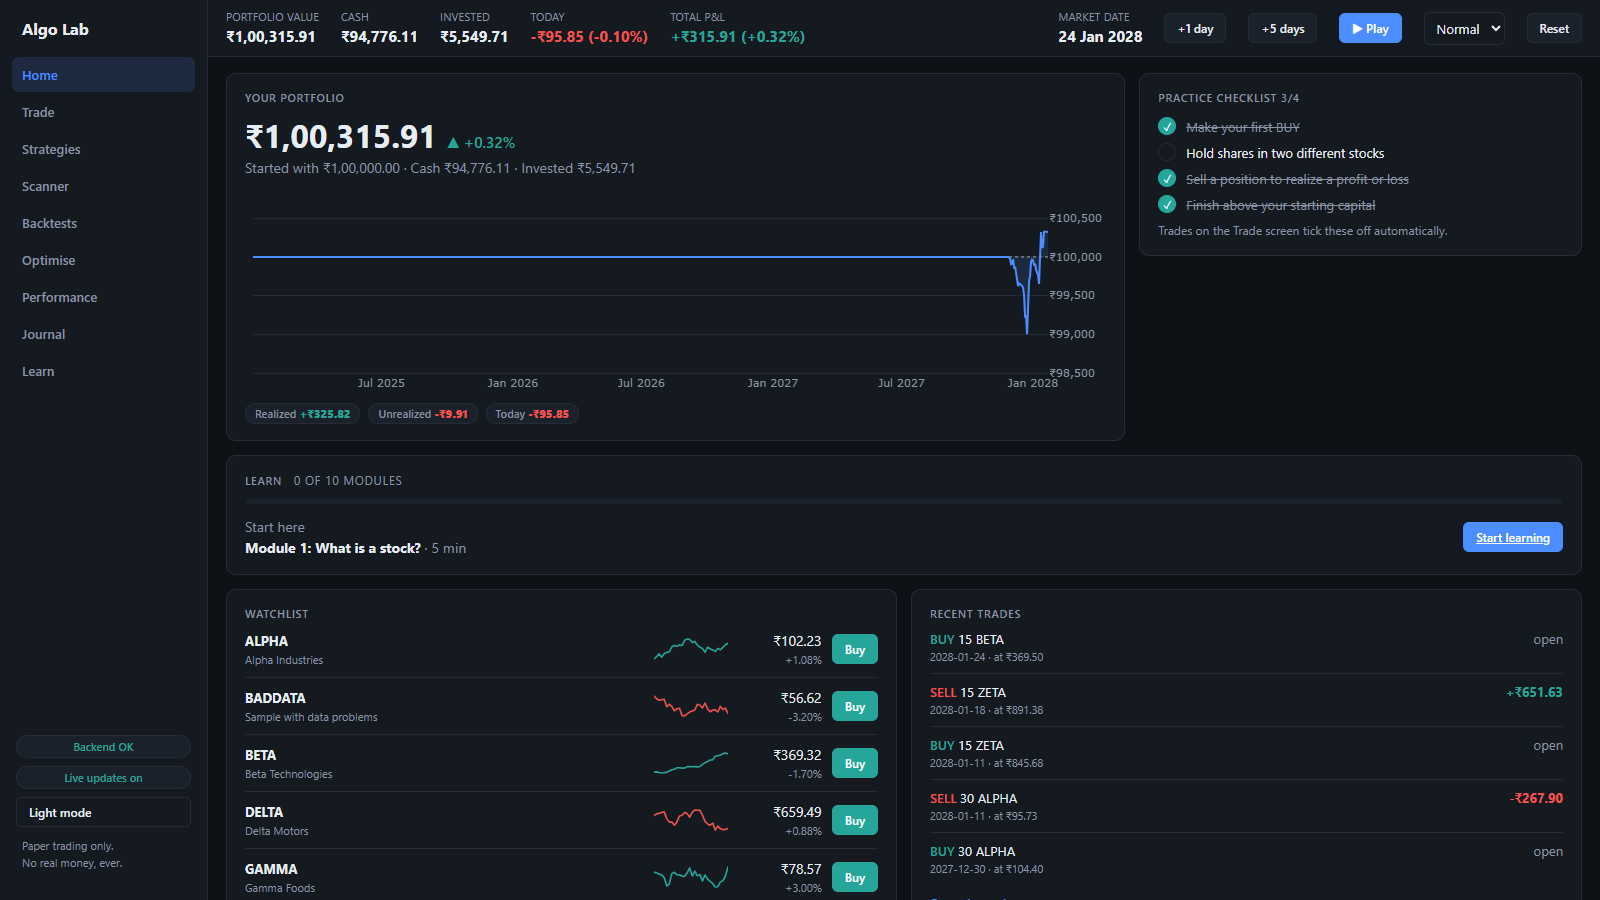Click DELTA sparkline chart in watchlist

[x=691, y=820]
